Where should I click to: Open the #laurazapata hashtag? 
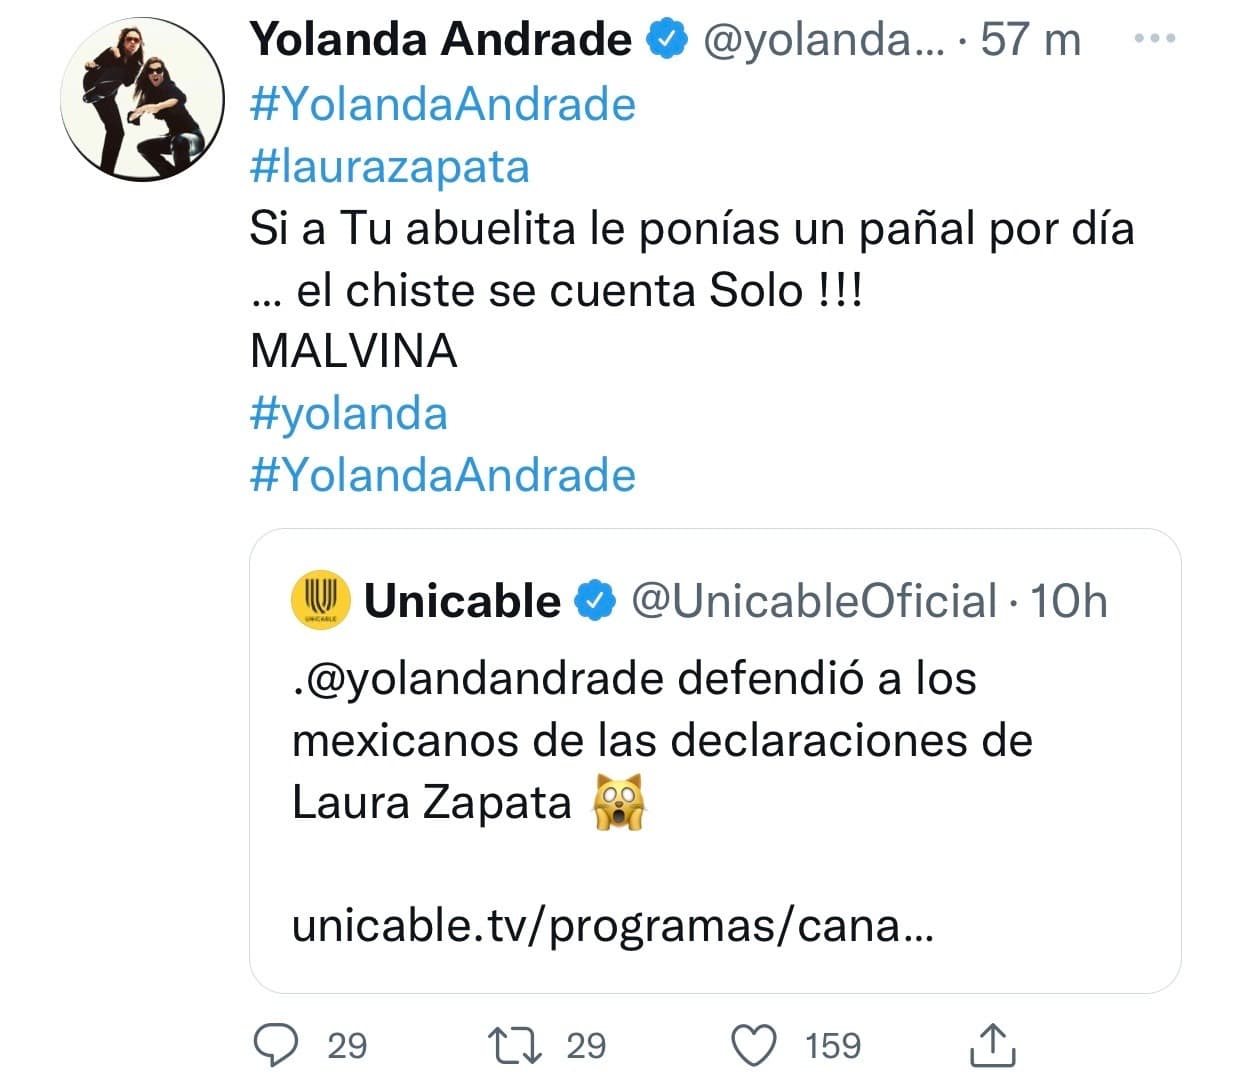[391, 166]
